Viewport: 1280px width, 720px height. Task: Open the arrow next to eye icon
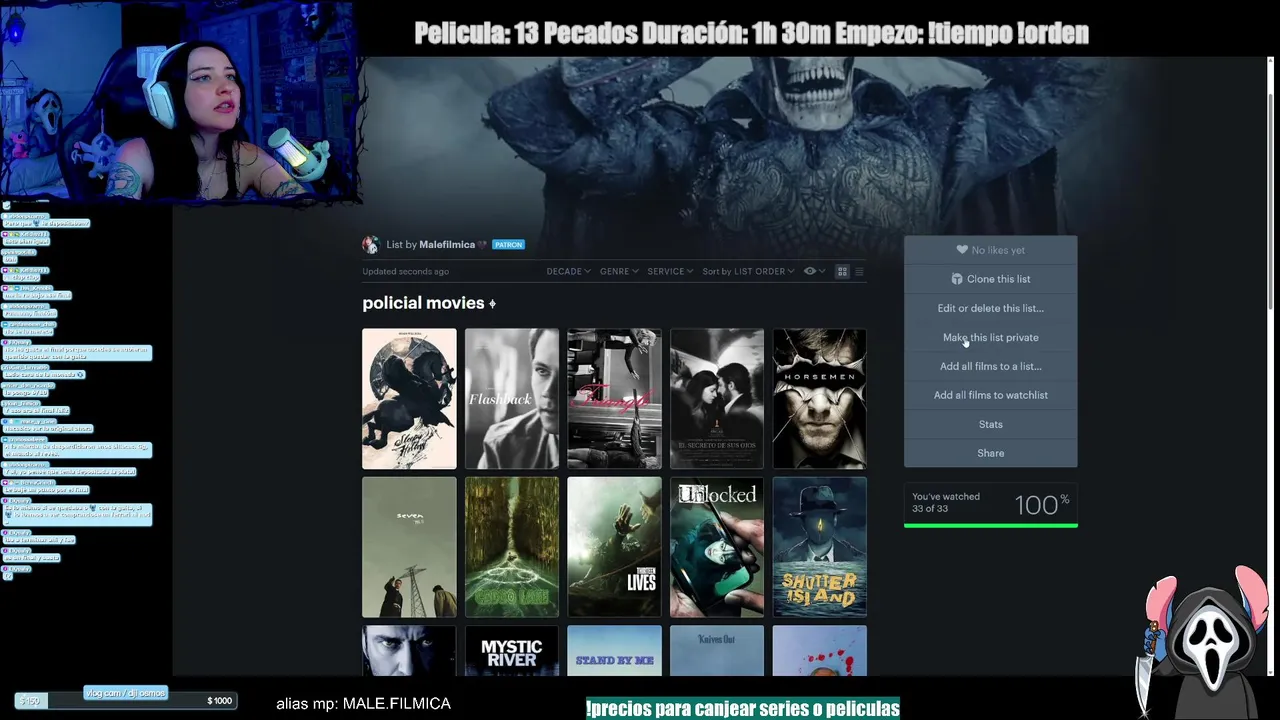822,272
